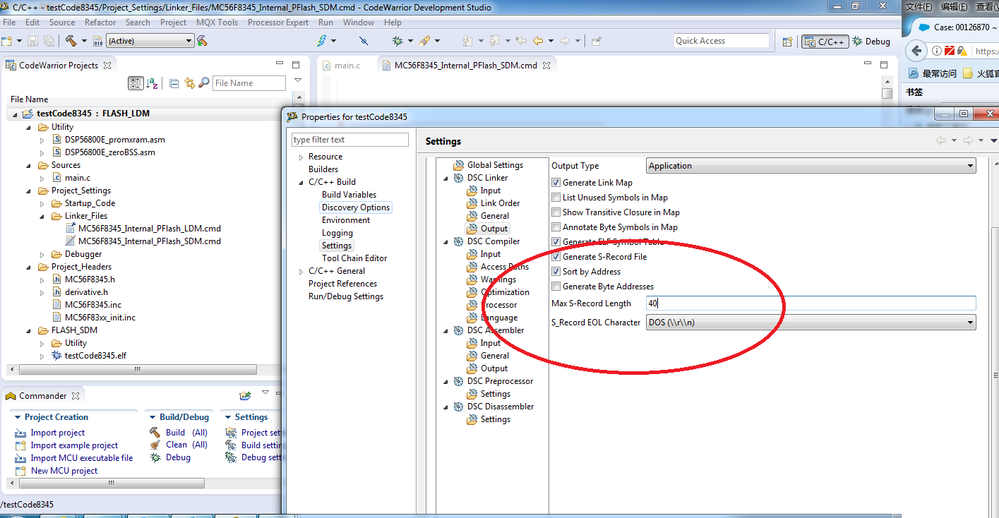Click the Flash programmer lightning icon

point(322,41)
